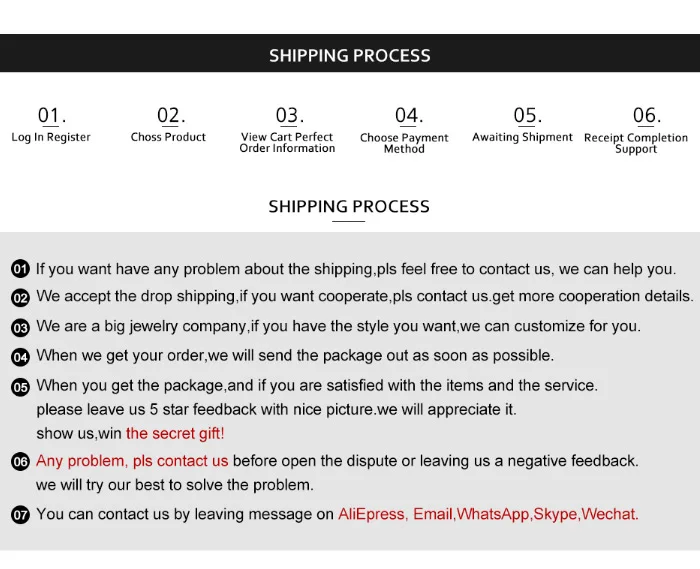The image size is (700, 569).
Task: Select step 04 Choose Payment Method
Action: click(x=404, y=130)
